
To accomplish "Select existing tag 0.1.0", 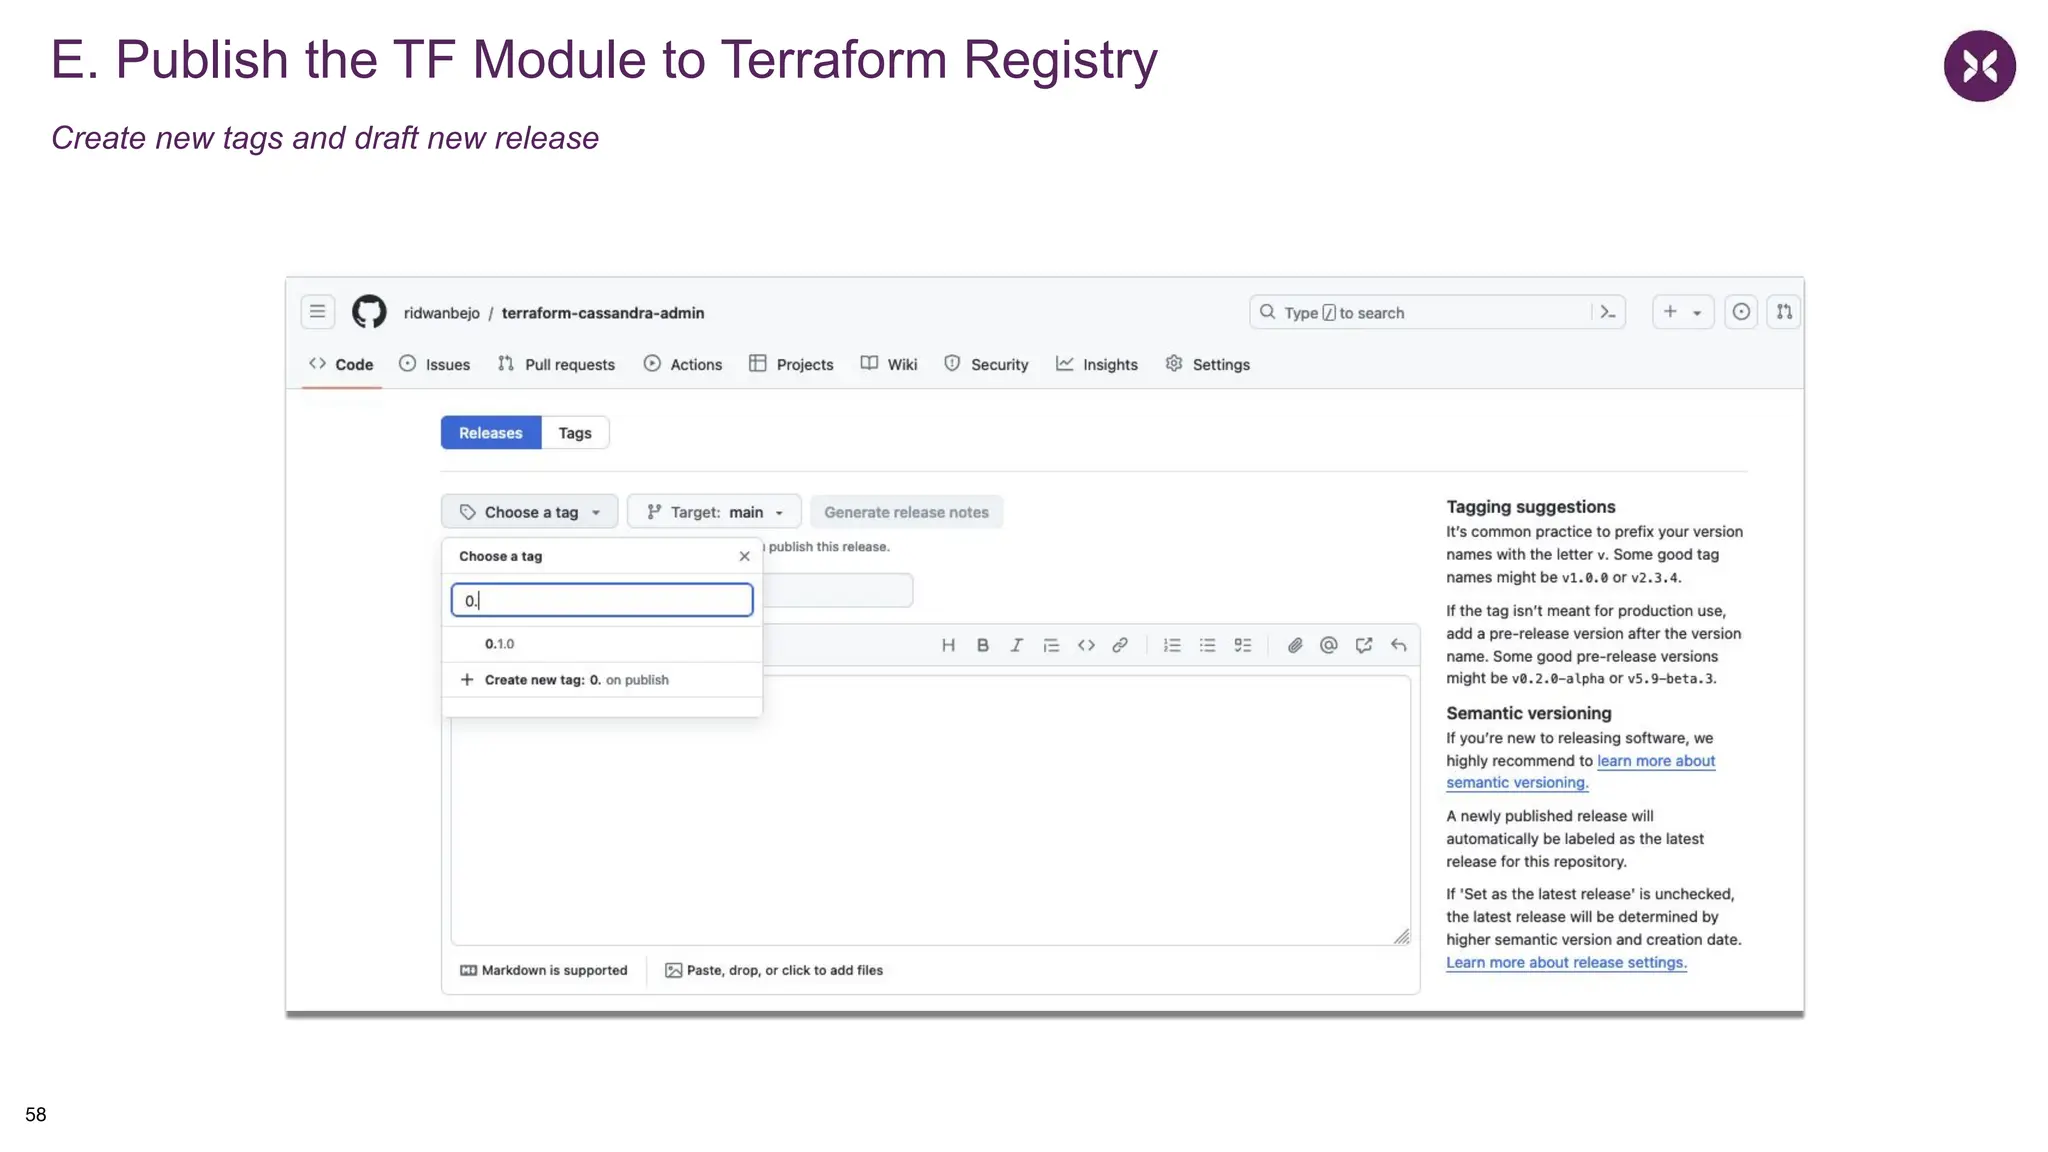I will [602, 644].
